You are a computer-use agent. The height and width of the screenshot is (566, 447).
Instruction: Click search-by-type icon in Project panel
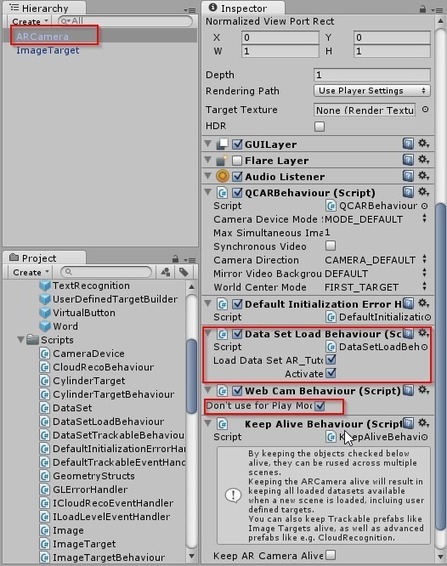pos(166,272)
